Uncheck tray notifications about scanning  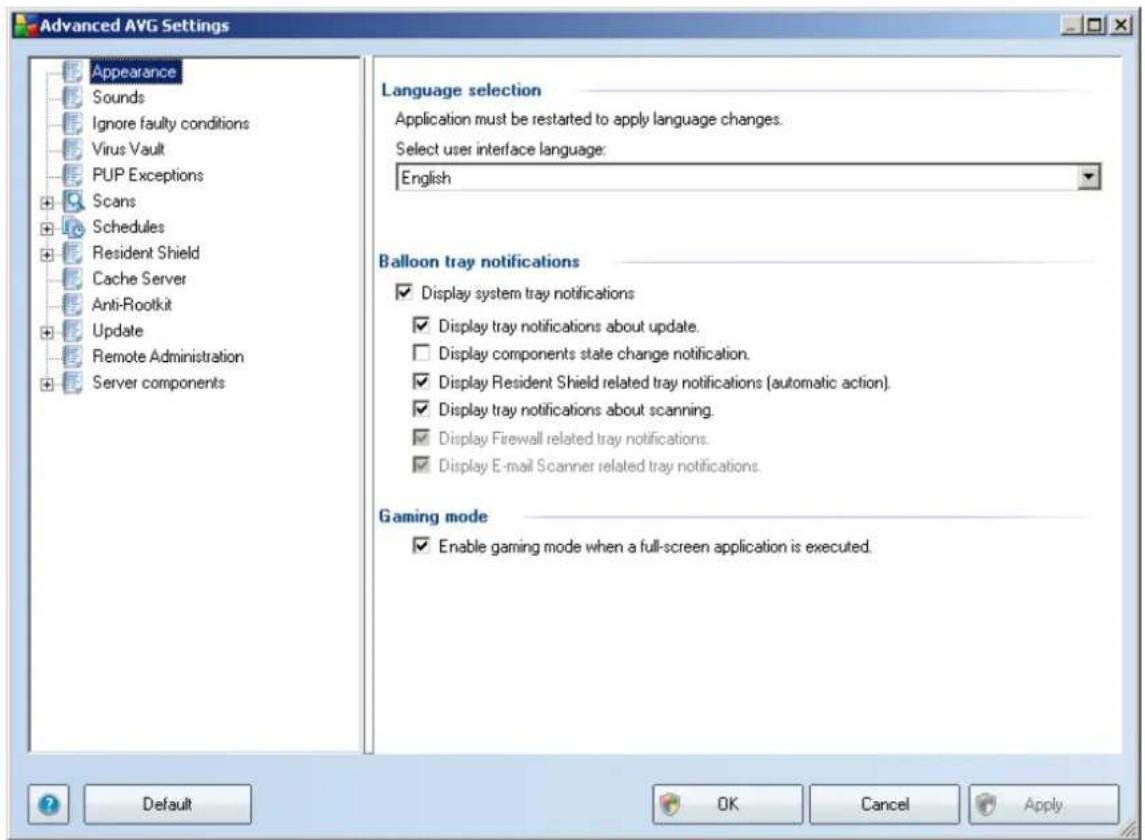421,408
